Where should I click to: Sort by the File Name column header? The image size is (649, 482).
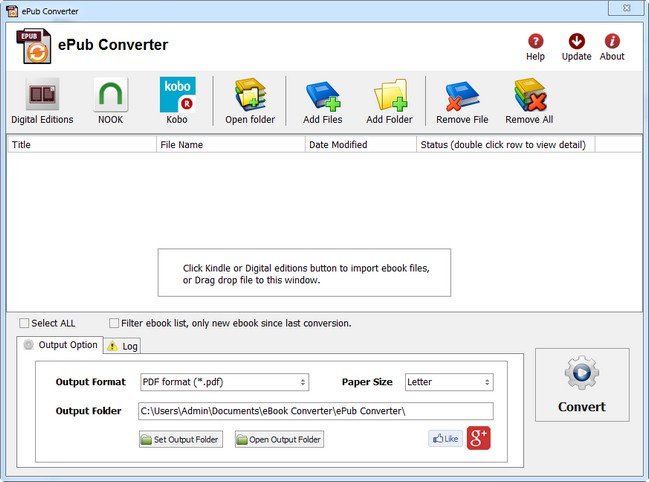point(231,145)
